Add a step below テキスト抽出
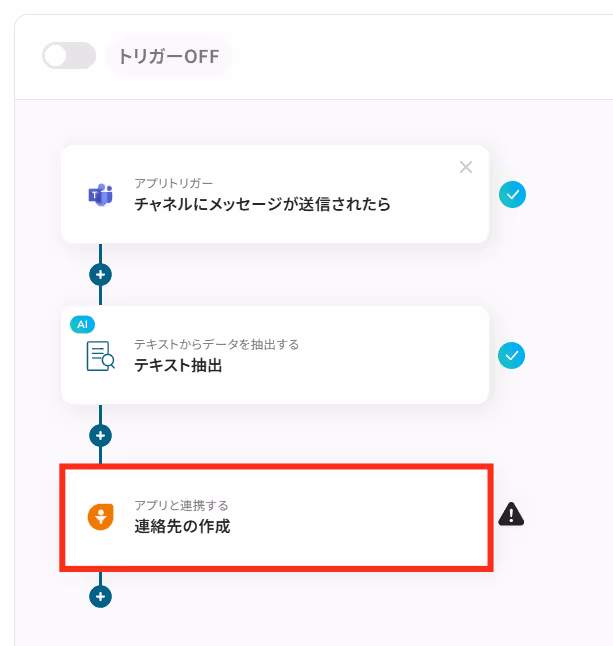Viewport: 613px width, 646px height. coord(101,435)
